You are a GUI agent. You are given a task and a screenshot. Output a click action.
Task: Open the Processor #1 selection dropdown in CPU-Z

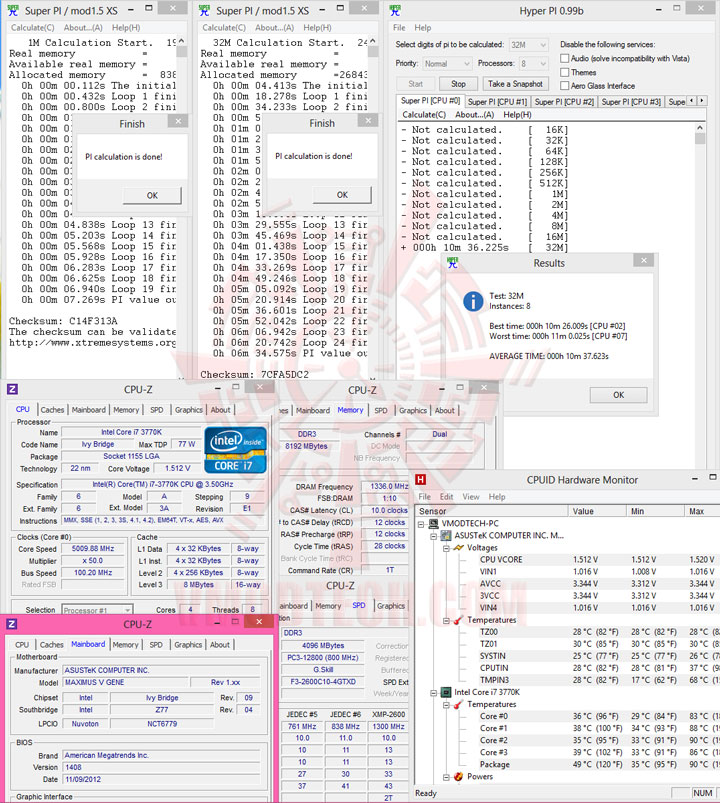click(97, 610)
